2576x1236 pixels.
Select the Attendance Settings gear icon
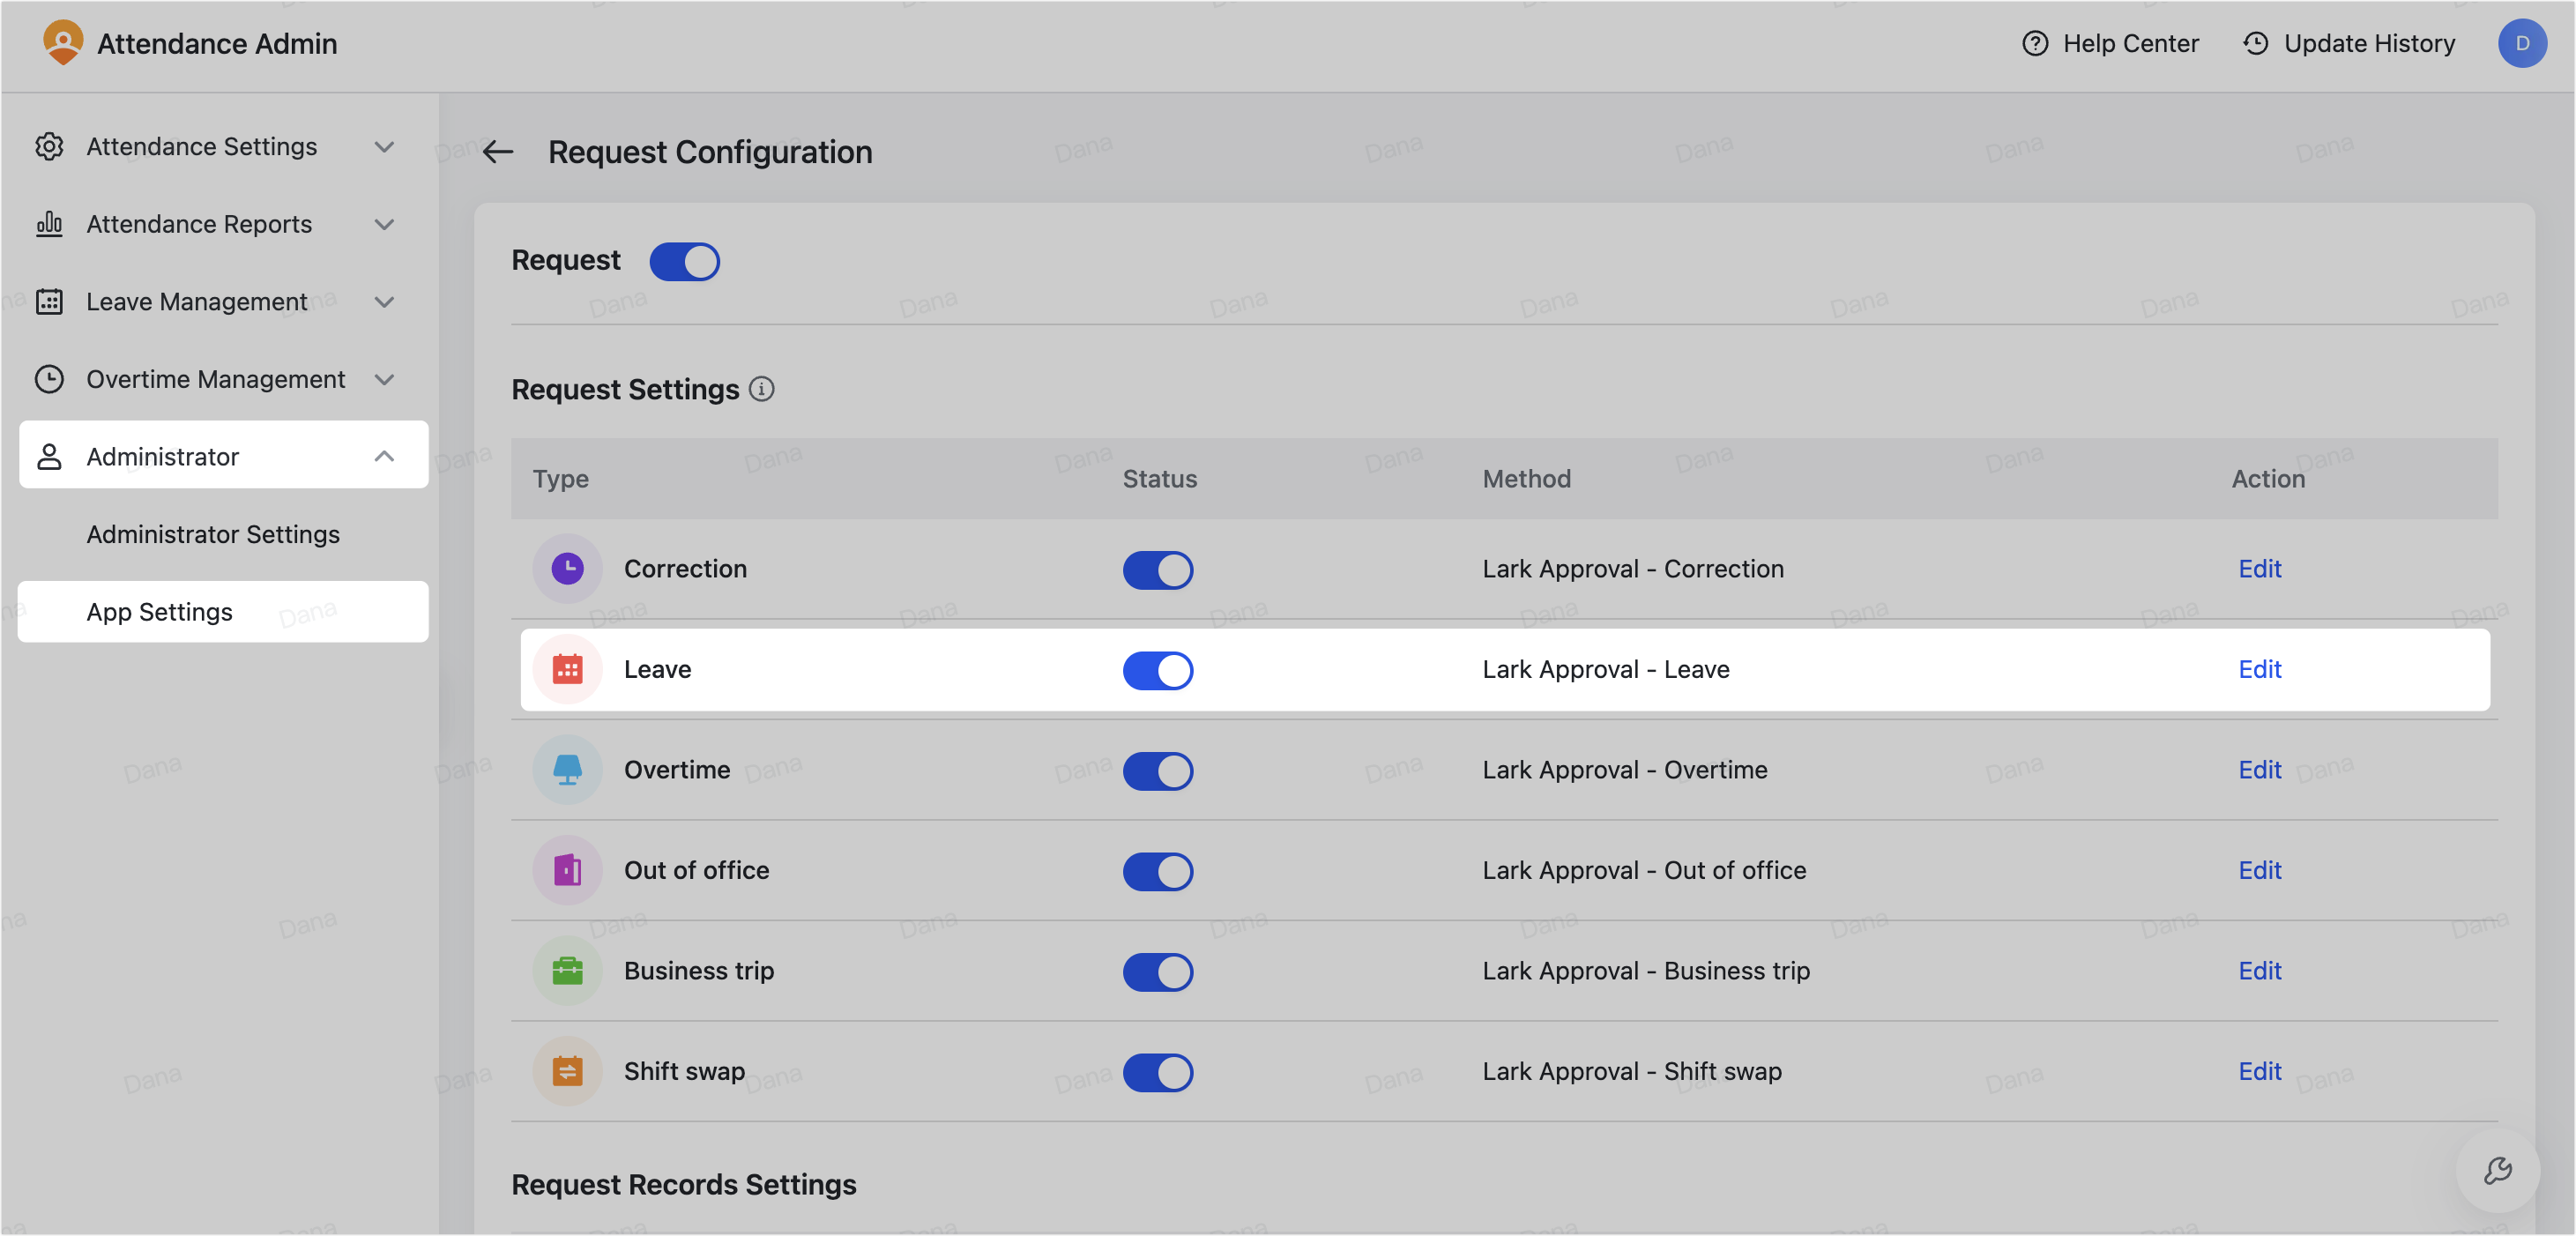pos(50,146)
